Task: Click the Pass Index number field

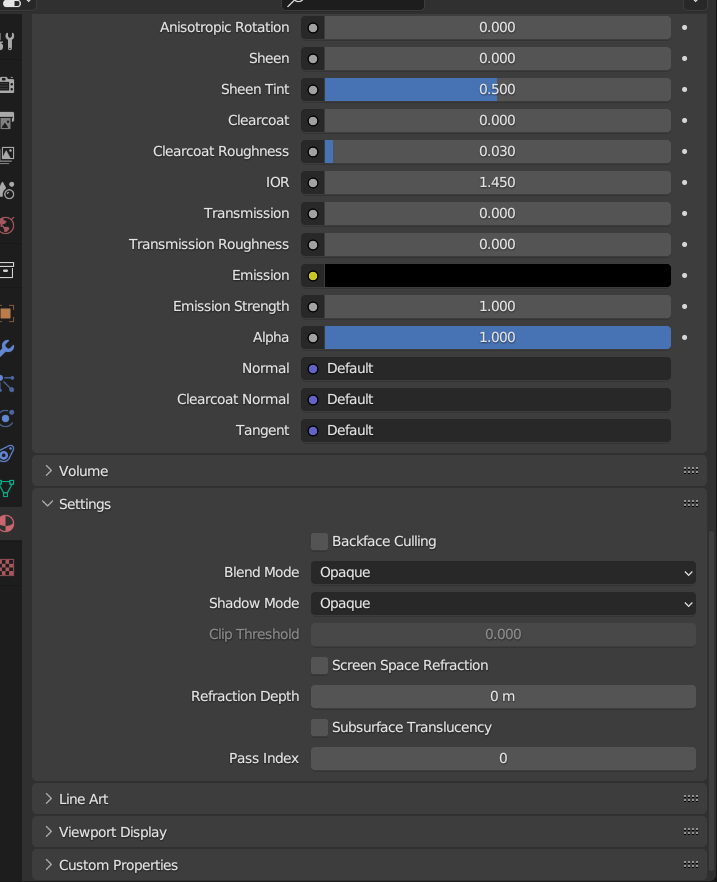Action: (503, 758)
